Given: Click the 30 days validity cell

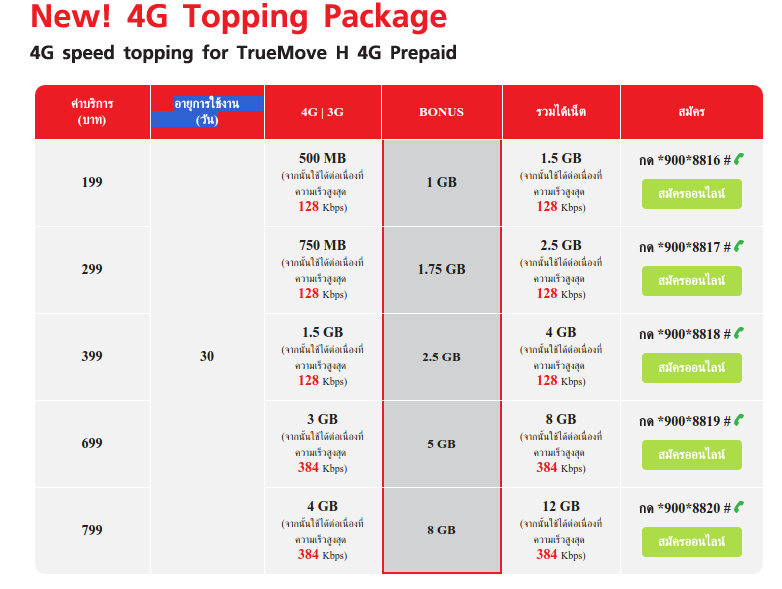Looking at the screenshot, I should [x=207, y=356].
